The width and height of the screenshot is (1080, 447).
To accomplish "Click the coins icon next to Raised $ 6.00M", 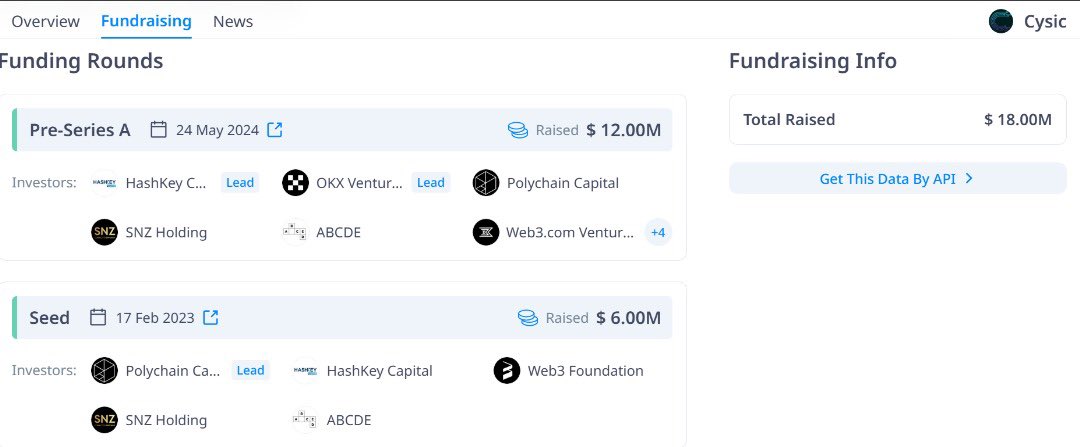I will coord(528,318).
